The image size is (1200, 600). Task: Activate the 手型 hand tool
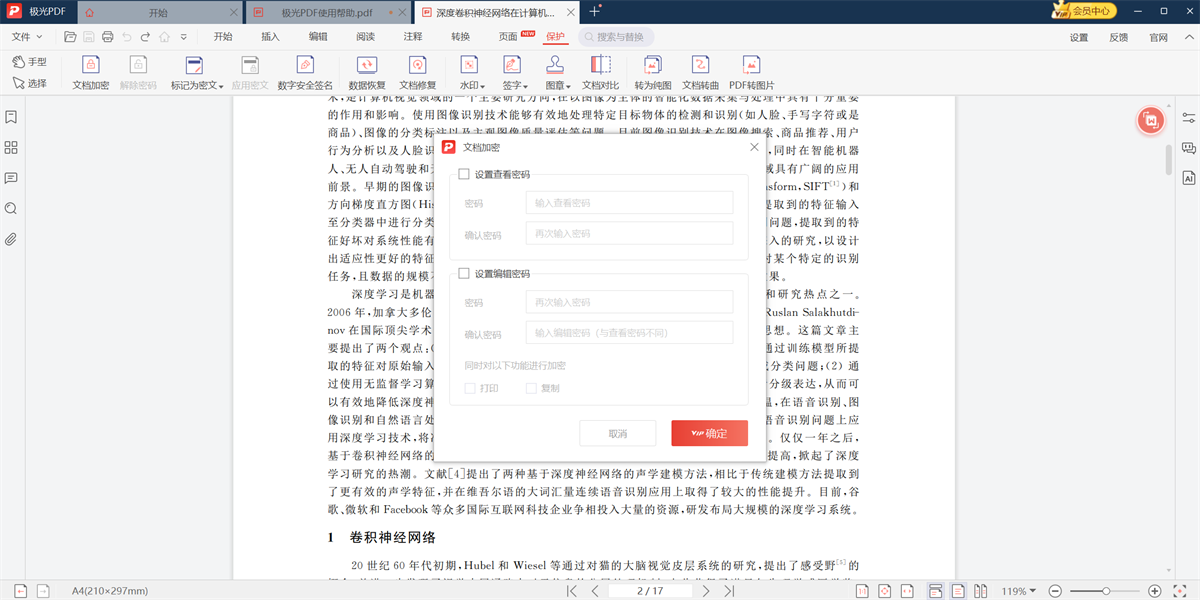30,60
